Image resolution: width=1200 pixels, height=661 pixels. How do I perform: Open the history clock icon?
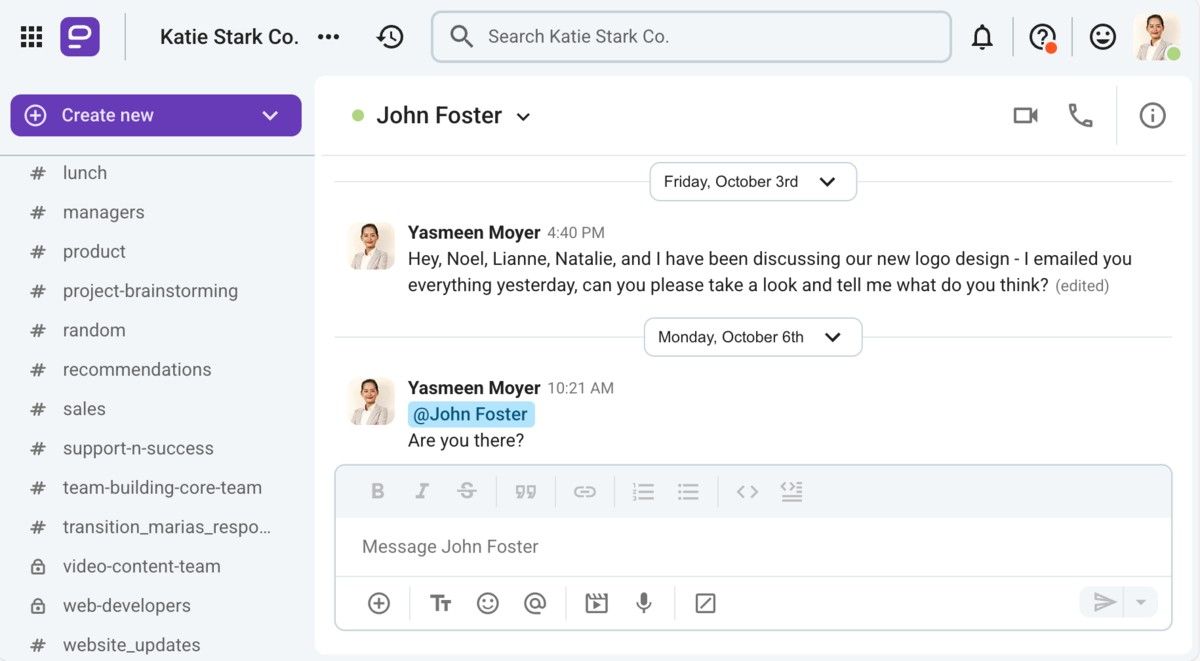tap(390, 37)
